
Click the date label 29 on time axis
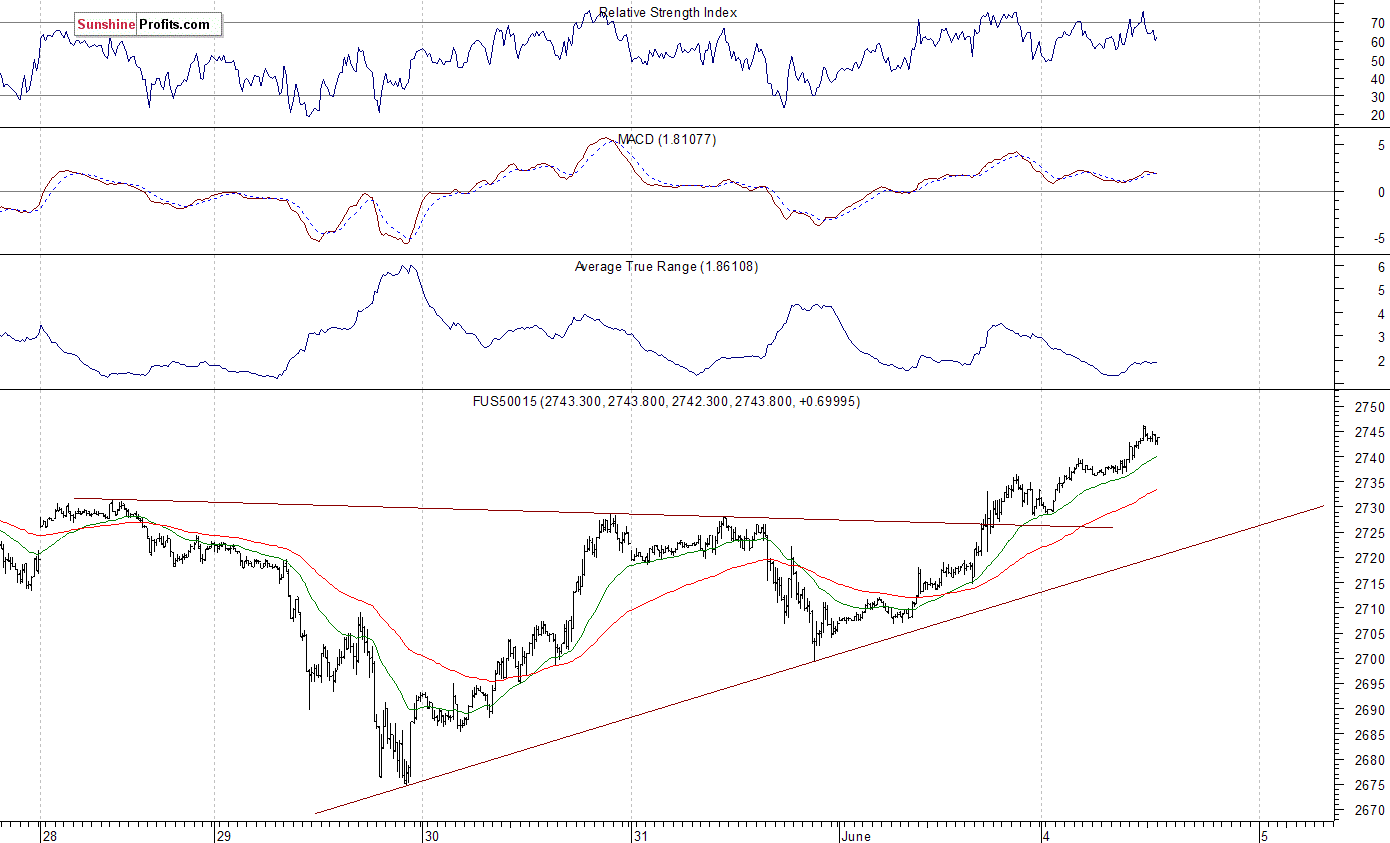tap(224, 835)
